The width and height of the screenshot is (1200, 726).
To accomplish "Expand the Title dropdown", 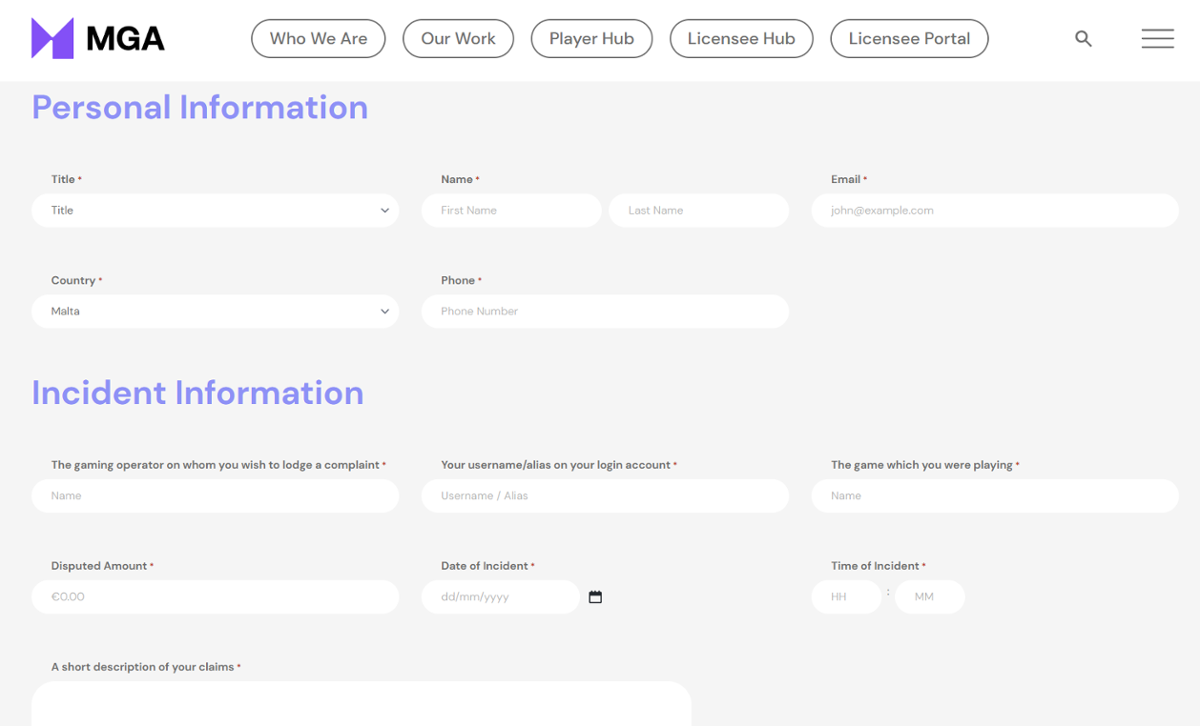I will coord(215,210).
